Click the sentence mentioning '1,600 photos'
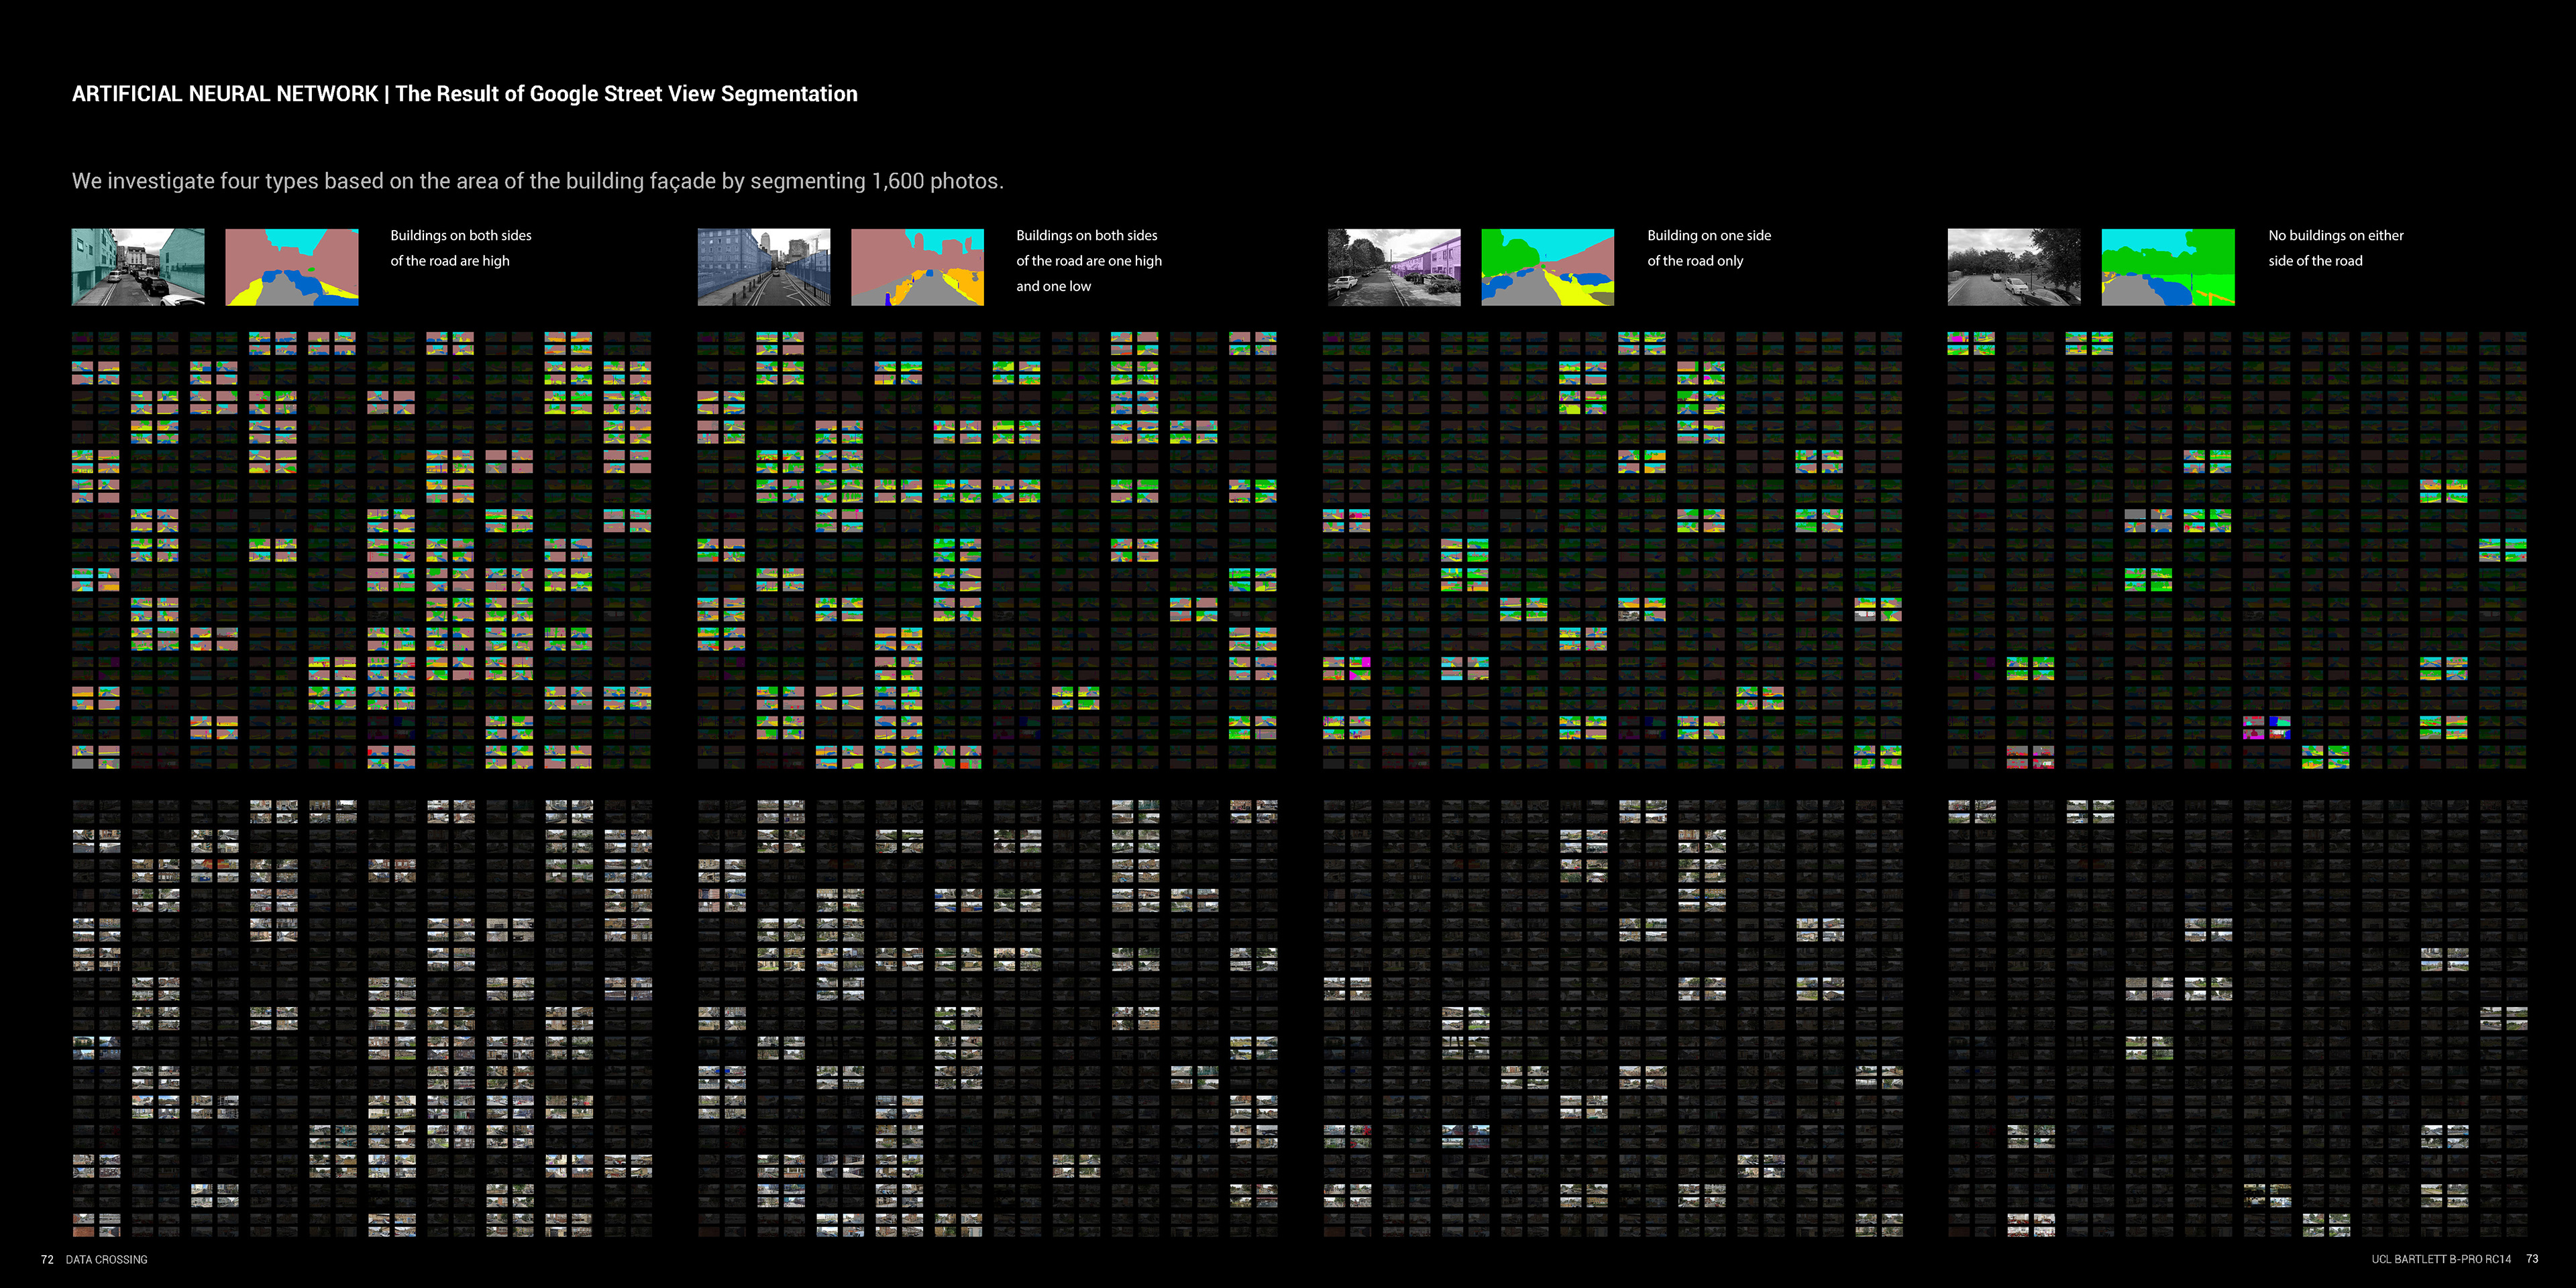Screen dimensions: 2576x1288 538,181
